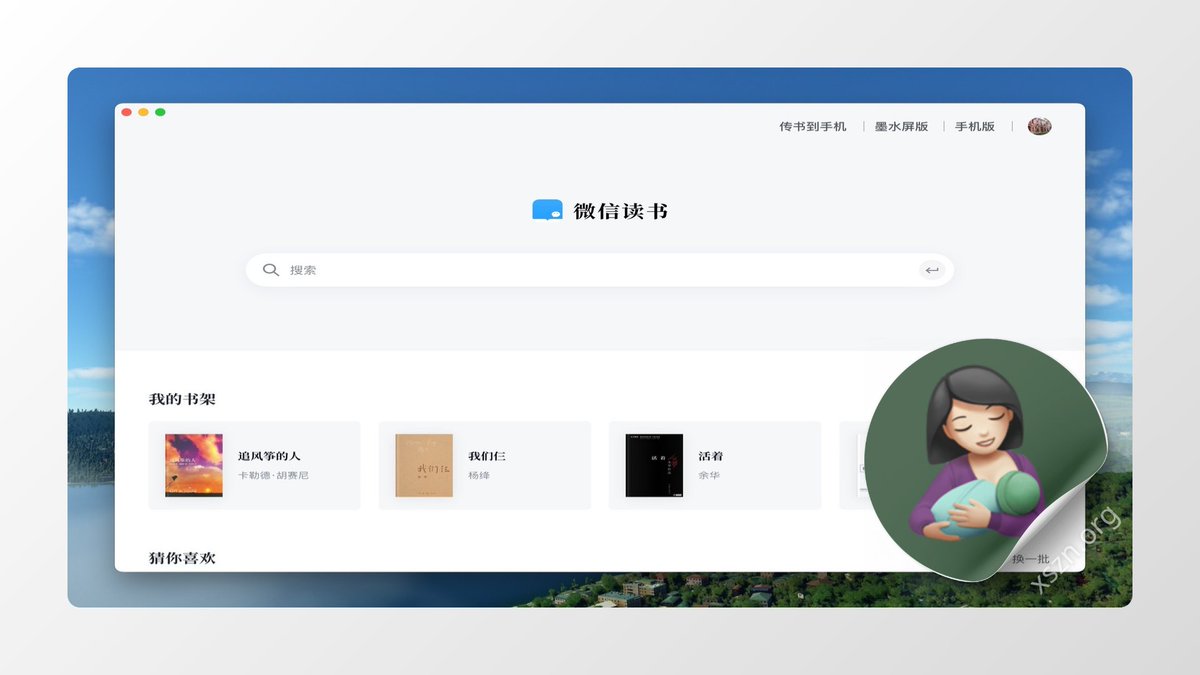Click the magnifier icon in search bar
The height and width of the screenshot is (675, 1200).
(x=270, y=269)
